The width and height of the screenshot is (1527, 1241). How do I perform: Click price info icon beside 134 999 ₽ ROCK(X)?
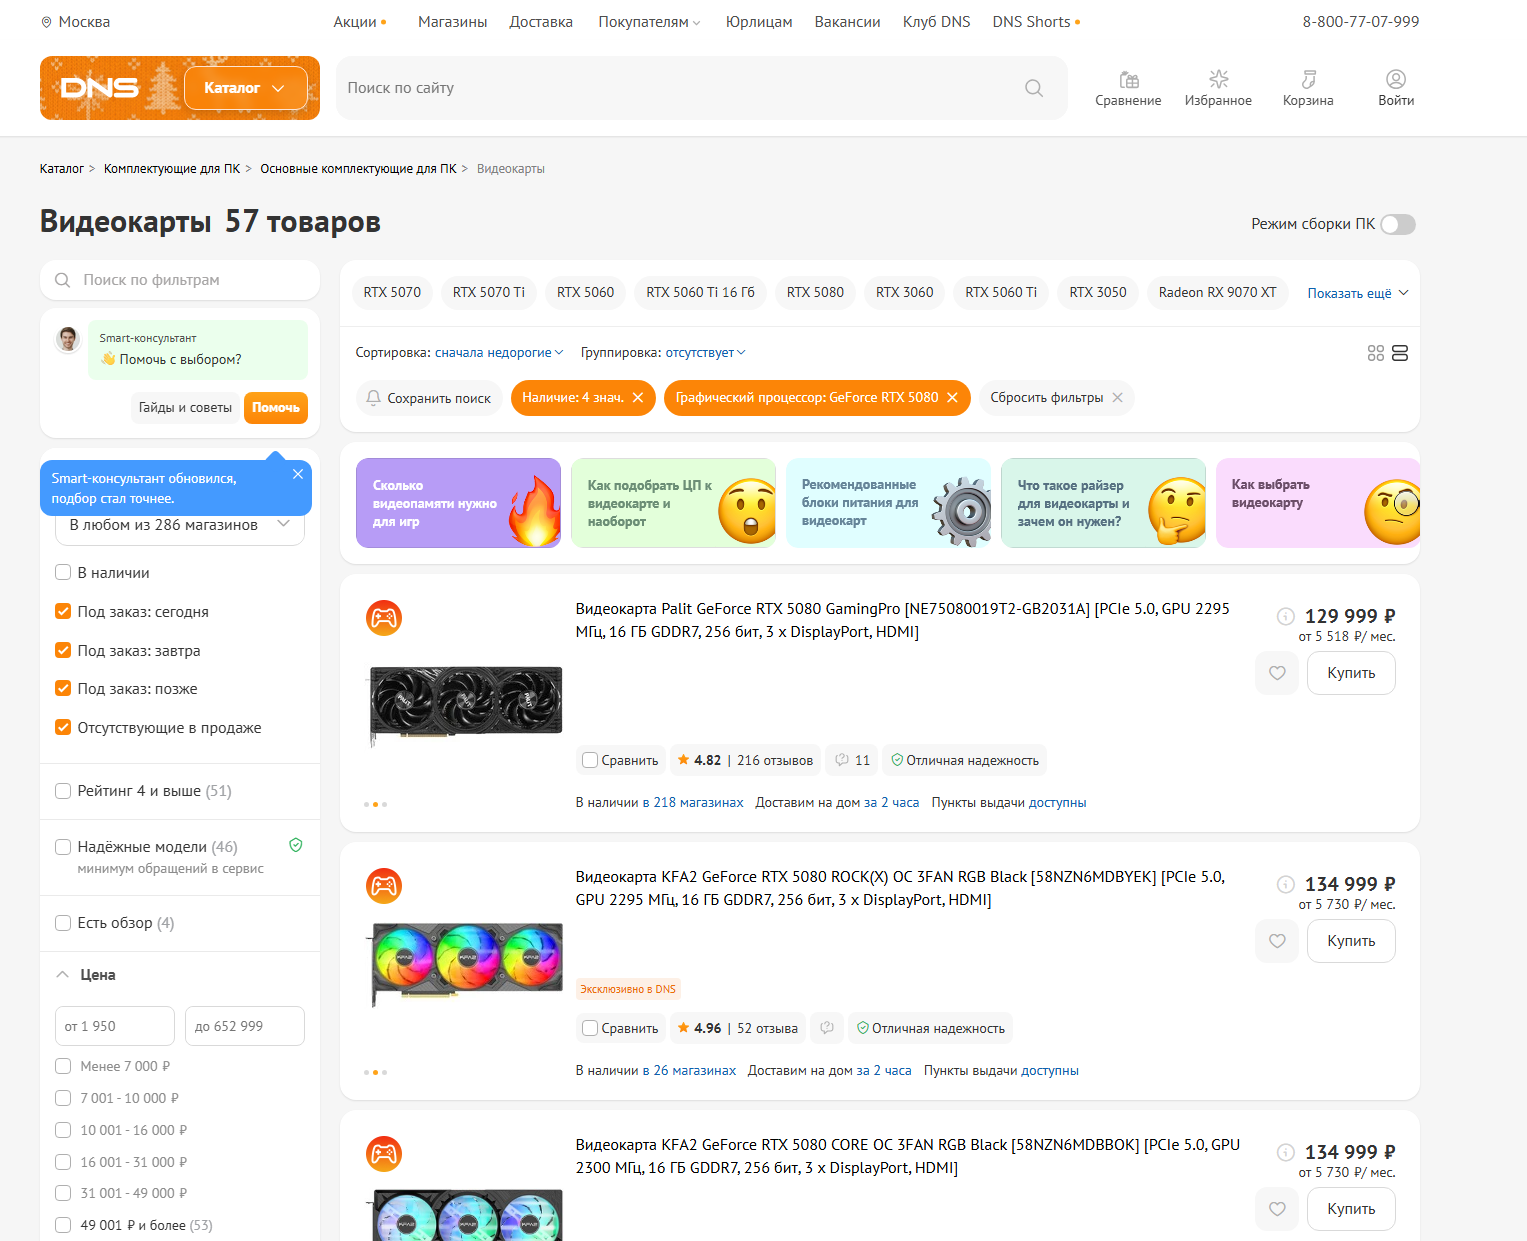[x=1286, y=884]
